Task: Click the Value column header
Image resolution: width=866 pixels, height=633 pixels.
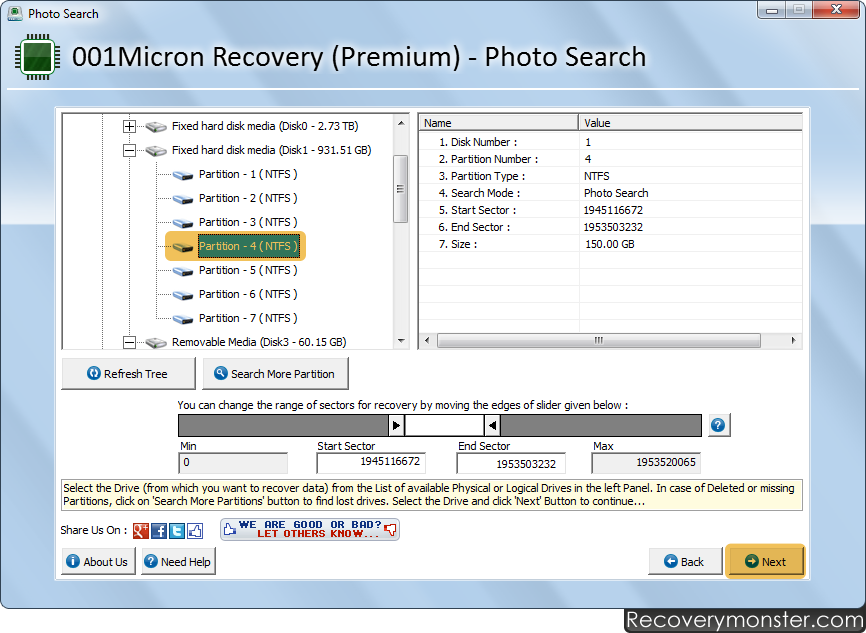Action: click(x=690, y=123)
